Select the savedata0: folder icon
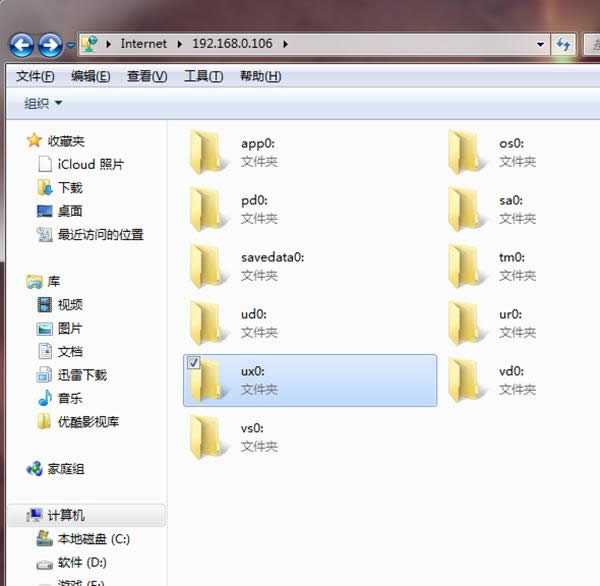 click(209, 266)
